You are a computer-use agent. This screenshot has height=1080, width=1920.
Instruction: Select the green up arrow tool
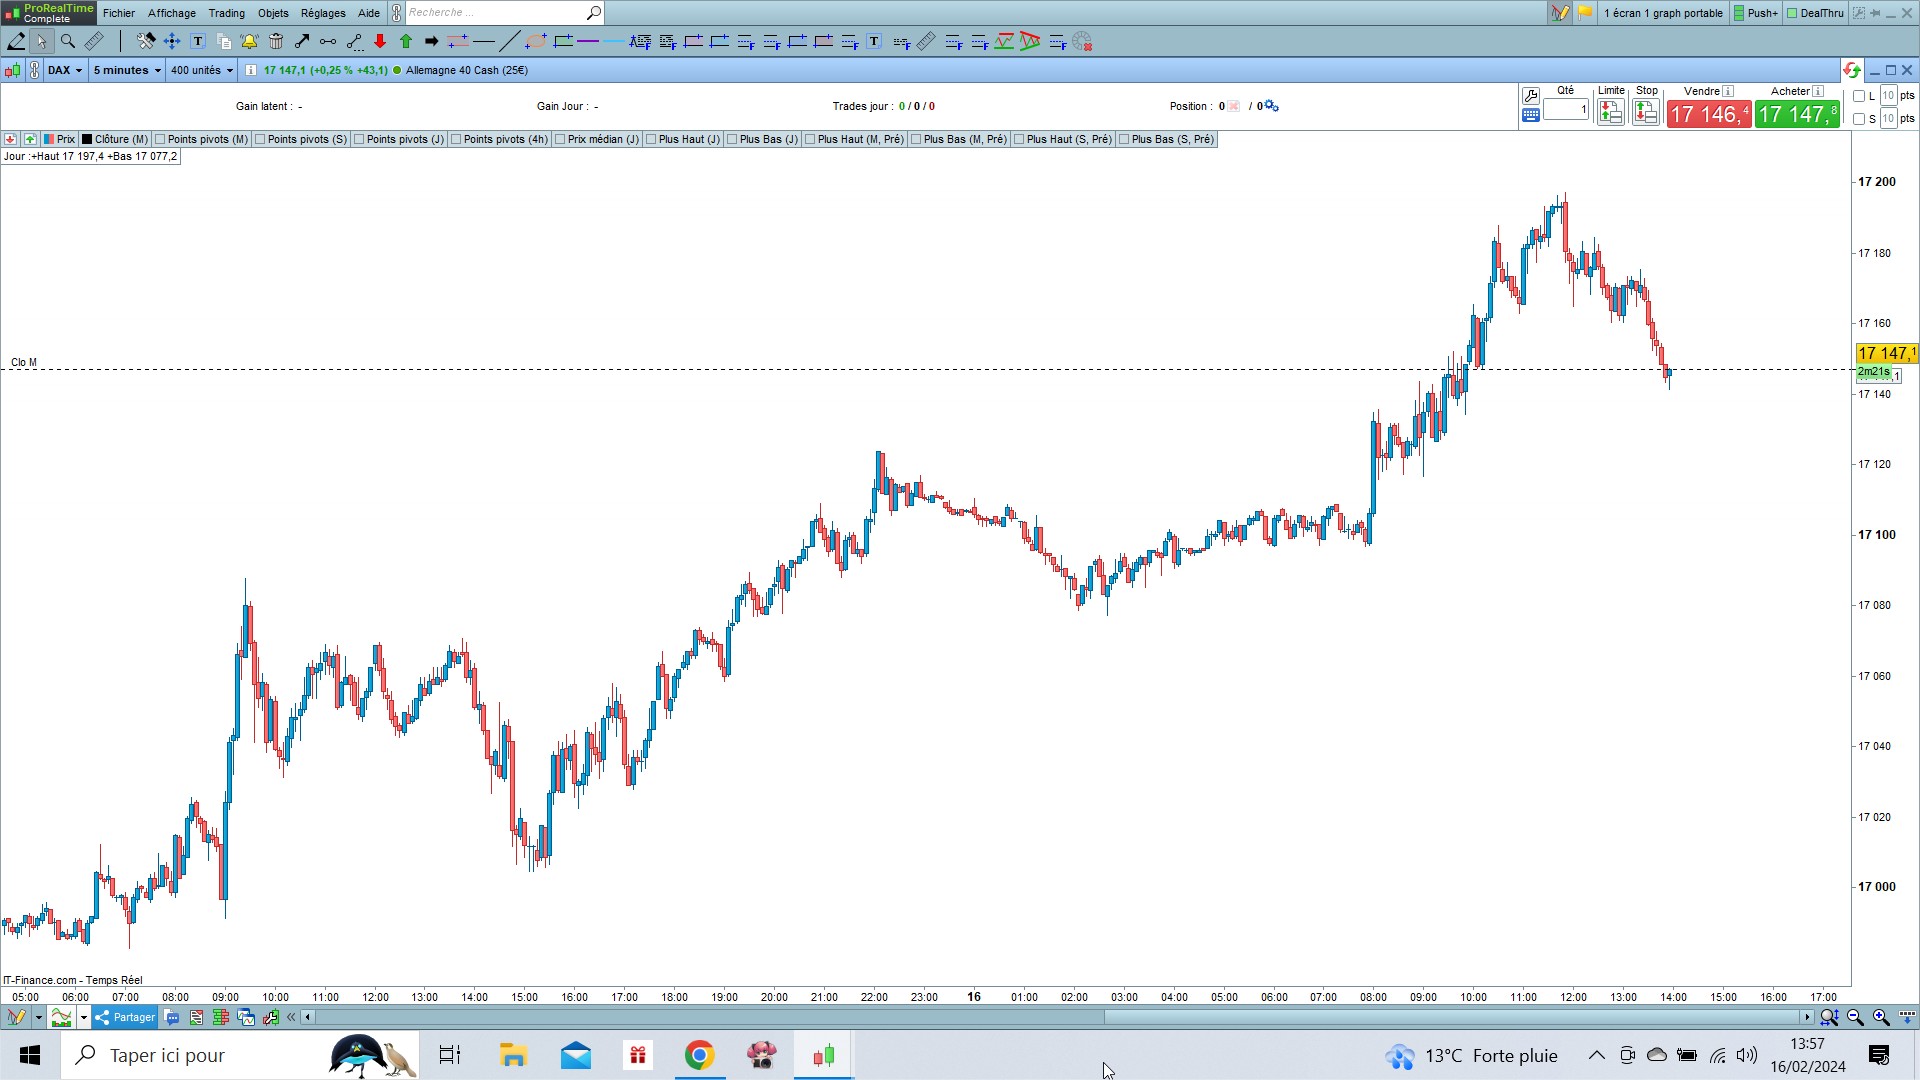(x=406, y=41)
